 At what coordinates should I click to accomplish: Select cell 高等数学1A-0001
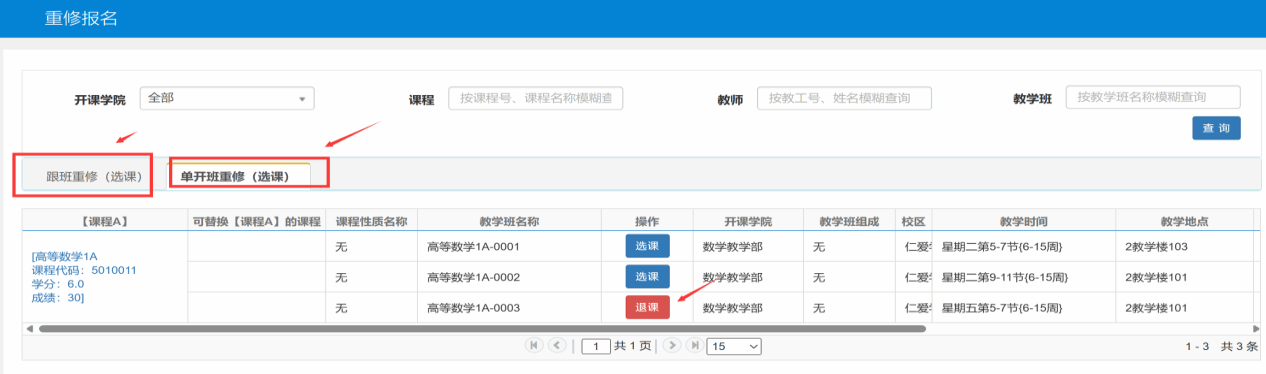pos(509,246)
